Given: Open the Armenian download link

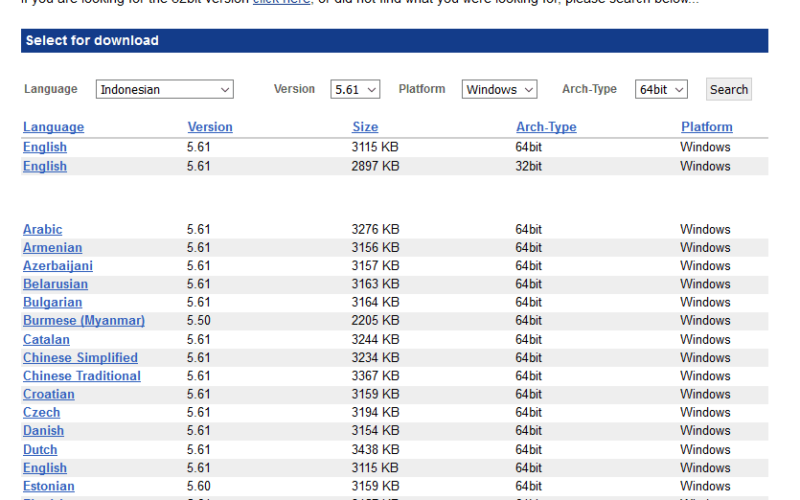Looking at the screenshot, I should coord(53,247).
